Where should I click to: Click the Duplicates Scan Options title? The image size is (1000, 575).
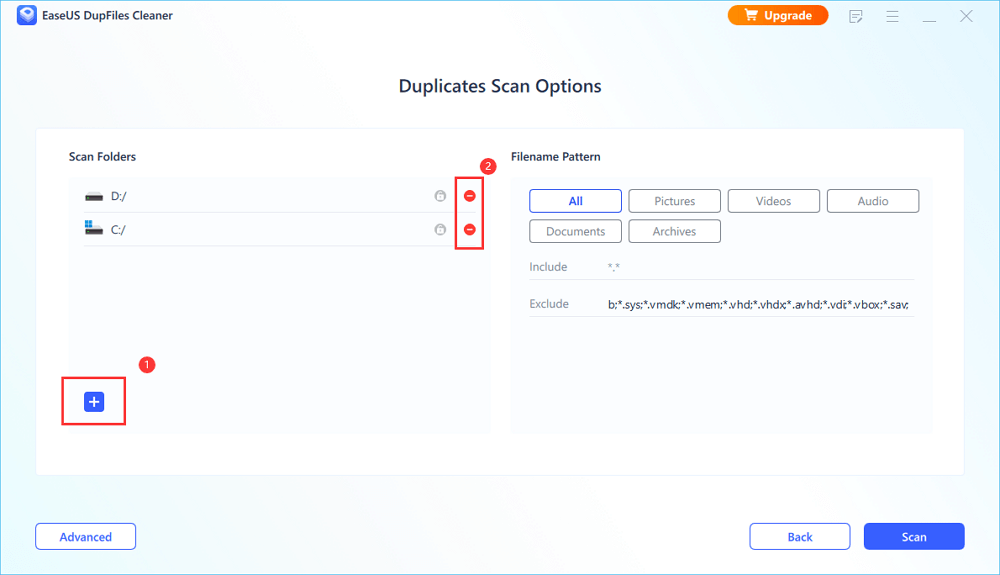click(500, 86)
